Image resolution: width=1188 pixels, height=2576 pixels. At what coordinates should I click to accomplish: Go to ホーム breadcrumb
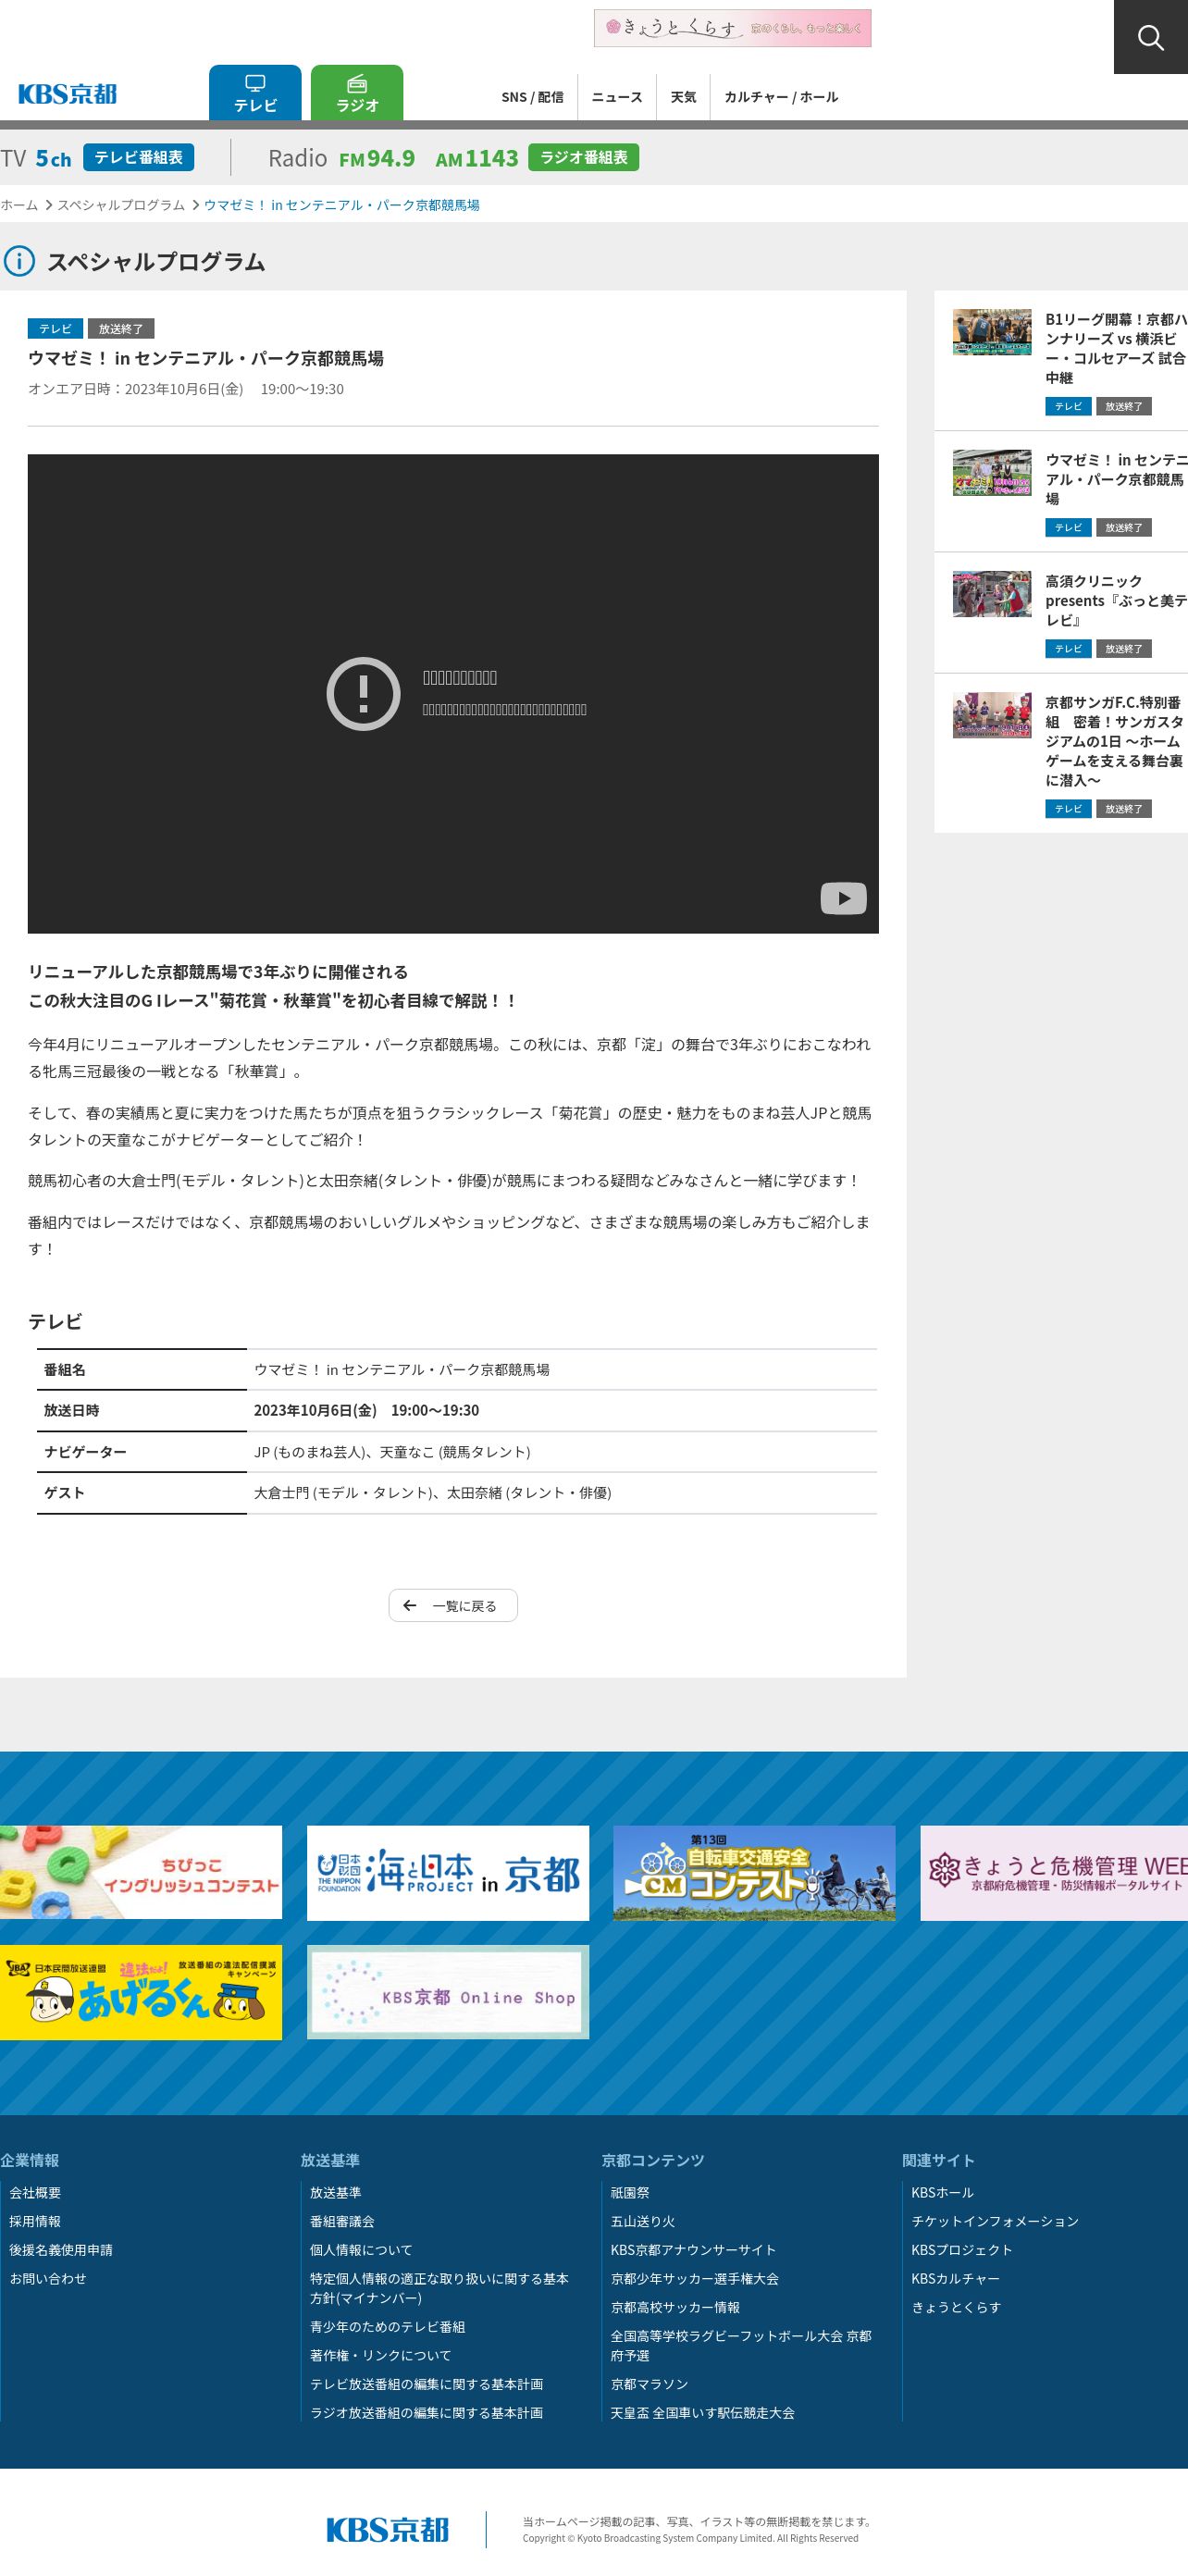click(x=19, y=205)
